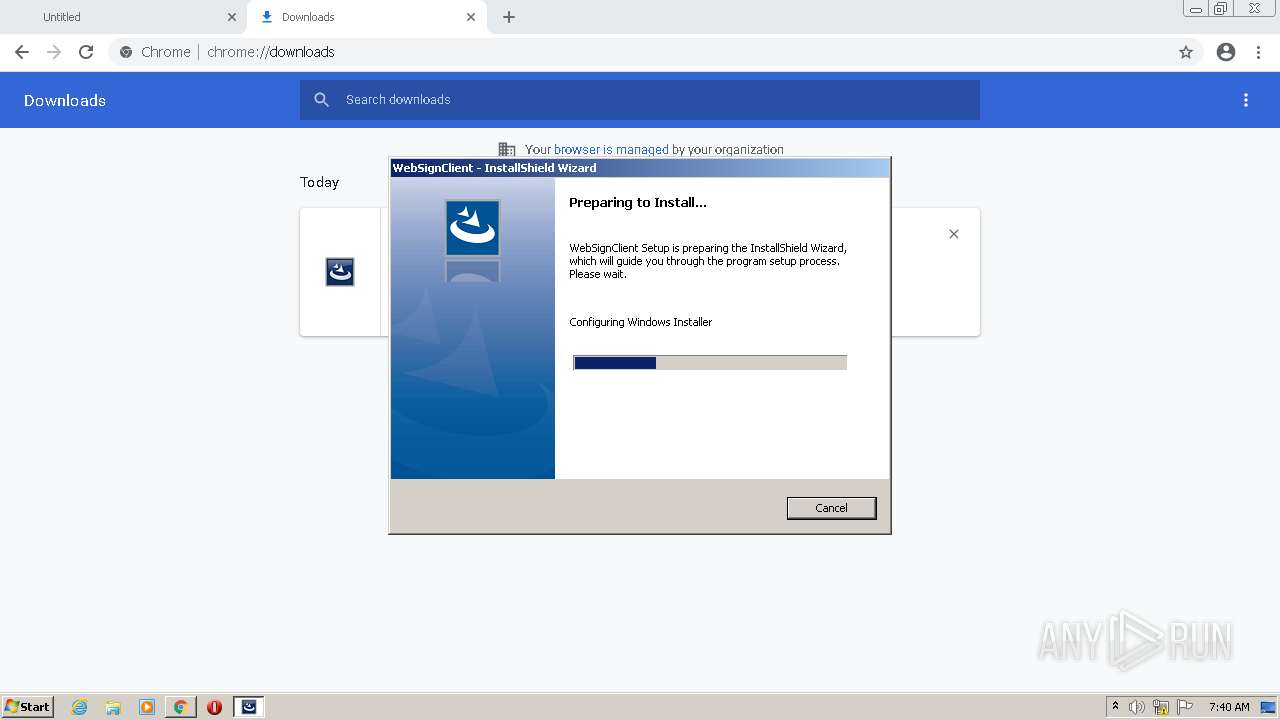
Task: Open the Downloads page more actions menu
Action: (1246, 100)
